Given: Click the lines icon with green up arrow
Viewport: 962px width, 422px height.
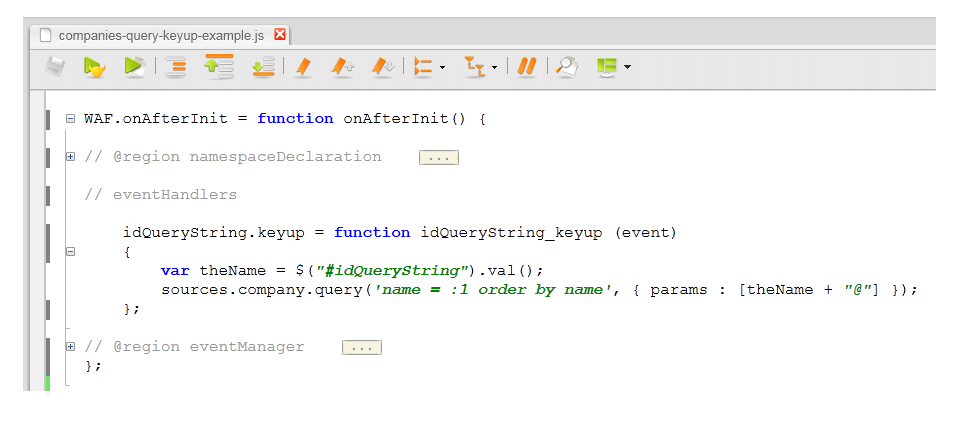Looking at the screenshot, I should 218,67.
